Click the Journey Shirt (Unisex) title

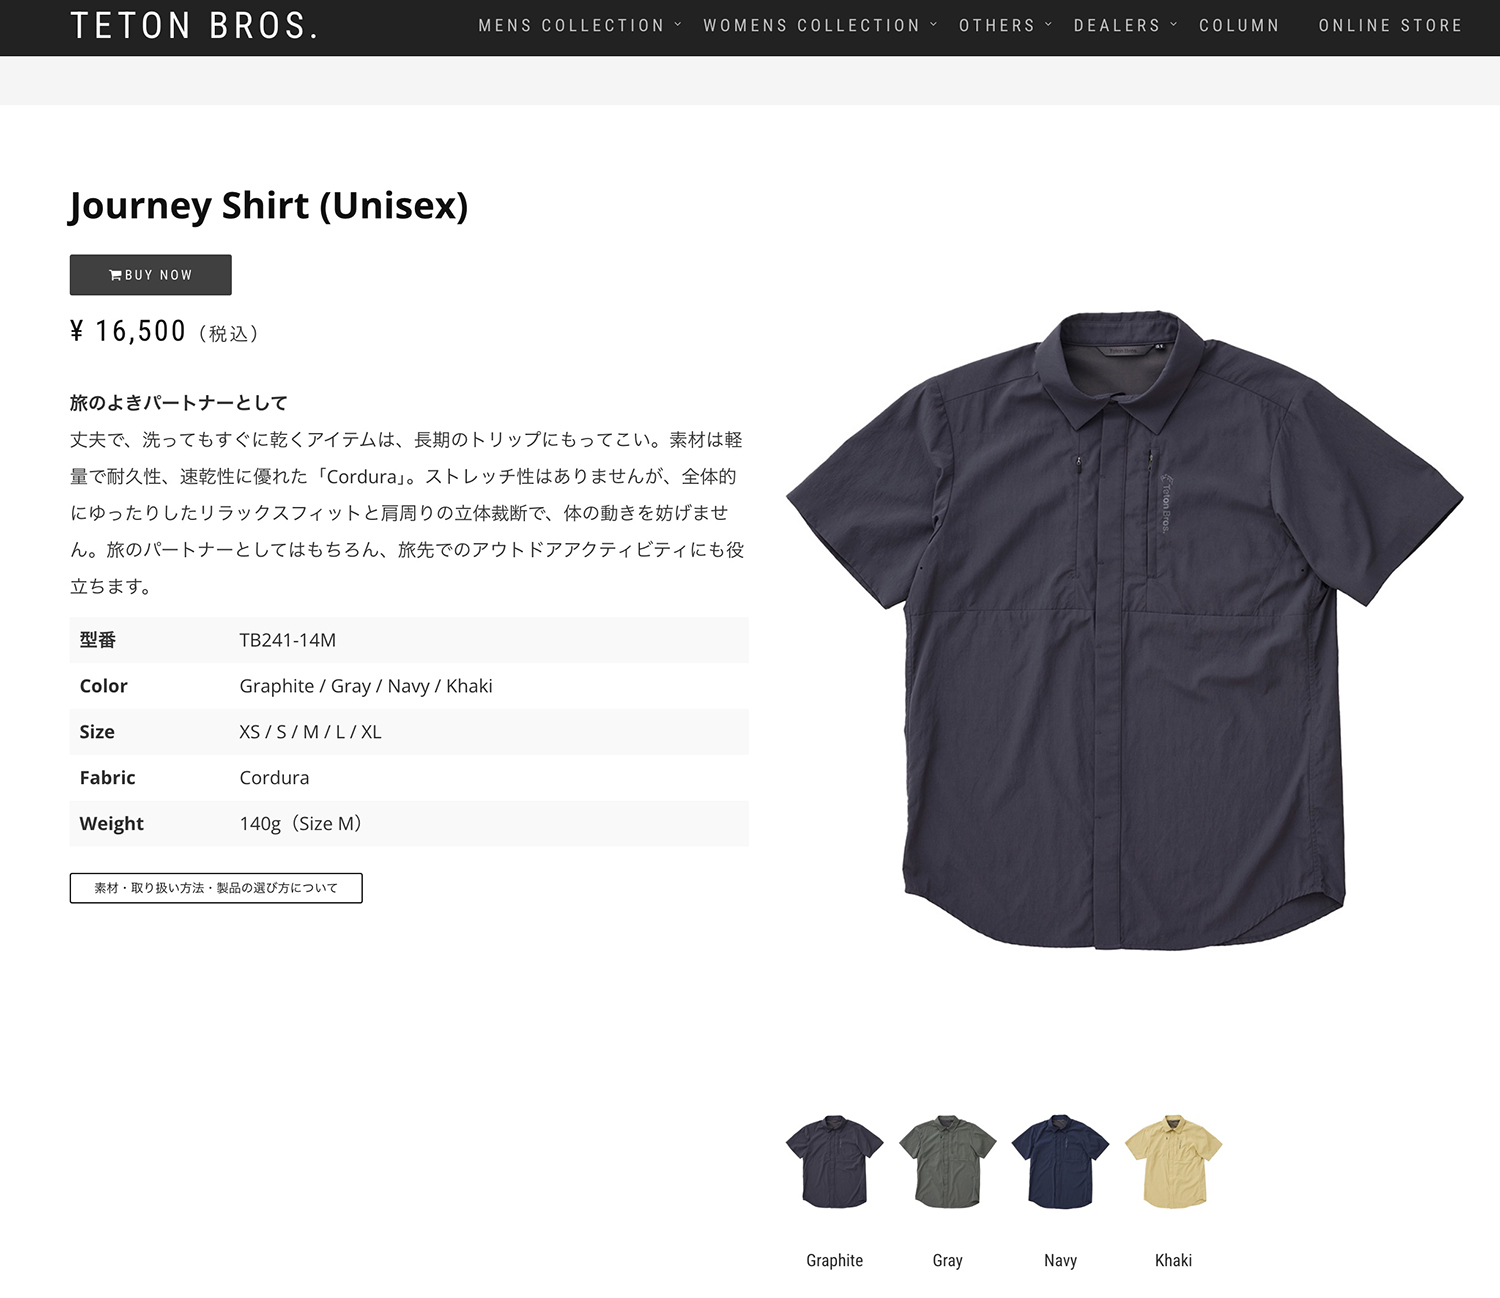tap(268, 205)
